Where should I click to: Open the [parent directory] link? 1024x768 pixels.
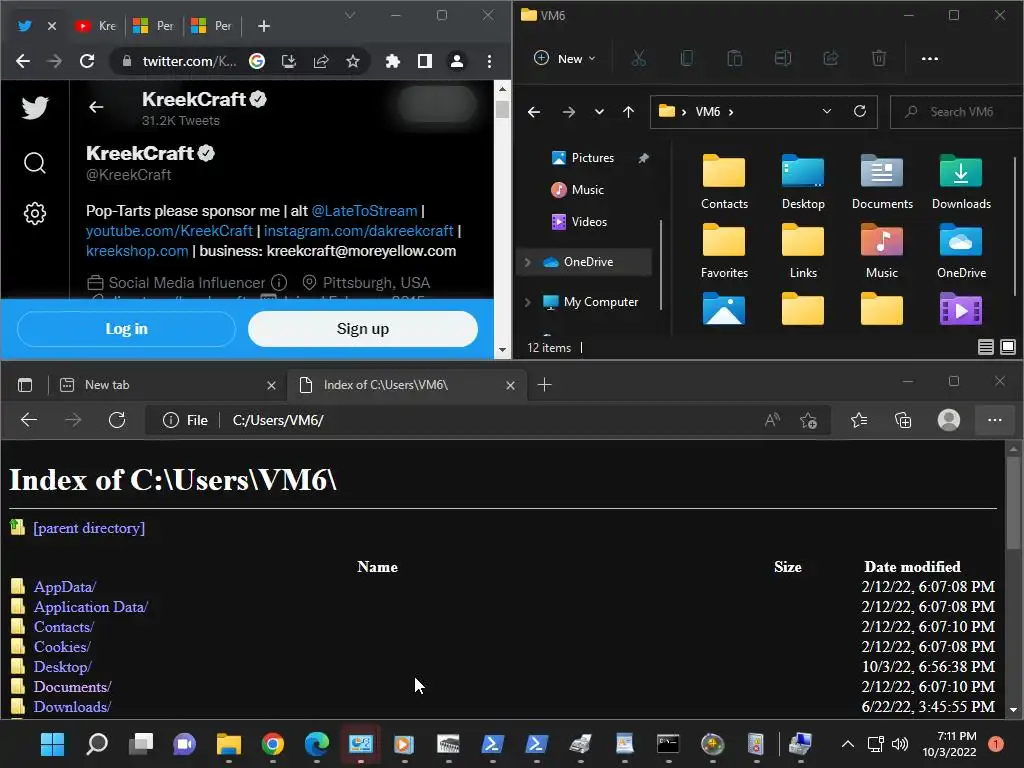pos(89,528)
